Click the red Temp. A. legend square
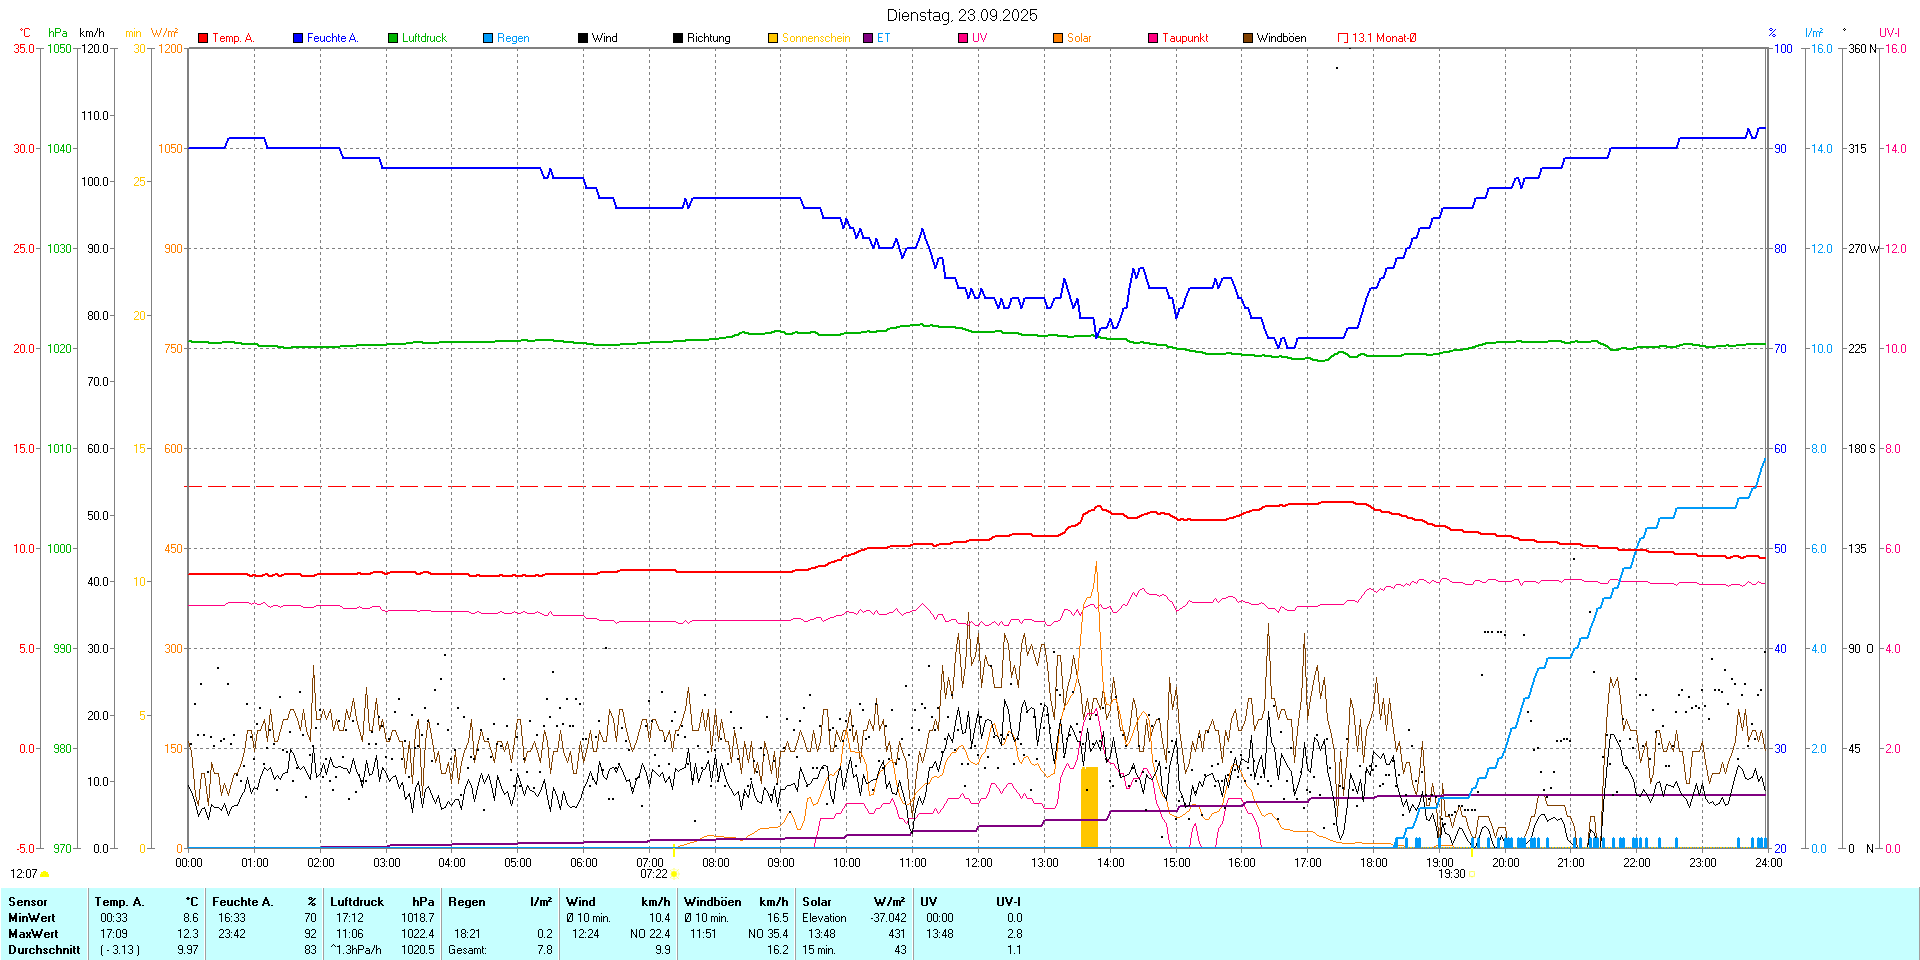Image resolution: width=1920 pixels, height=960 pixels. [x=203, y=38]
